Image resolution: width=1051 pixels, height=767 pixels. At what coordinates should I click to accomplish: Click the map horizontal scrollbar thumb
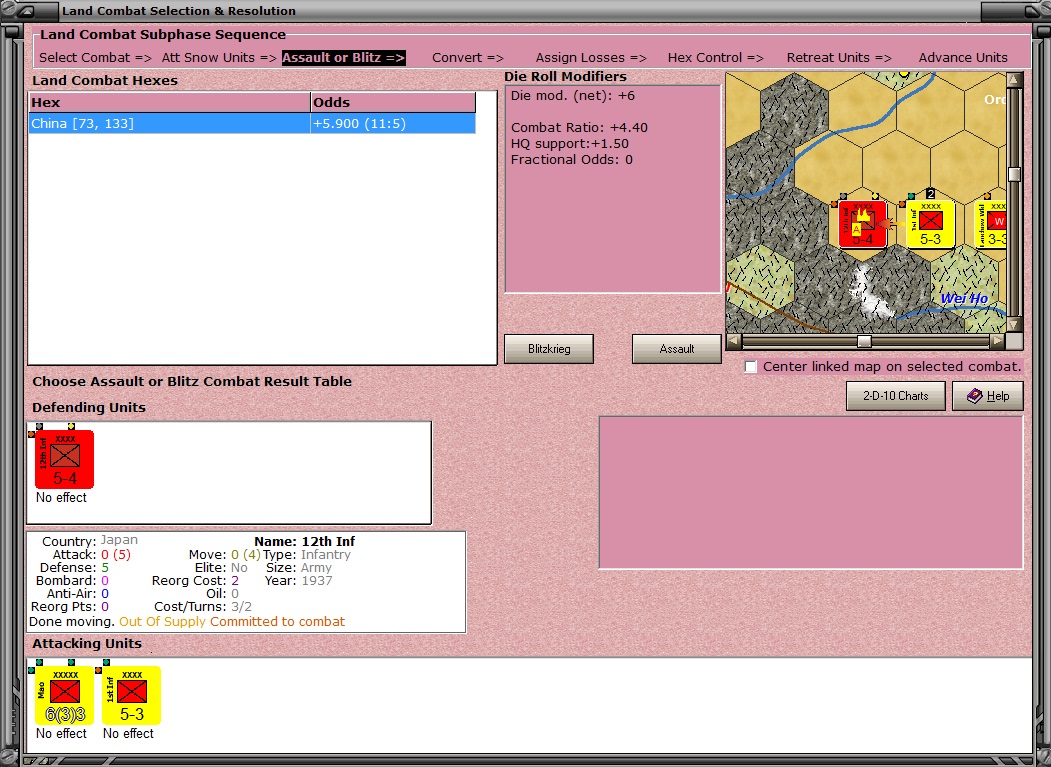pyautogui.click(x=864, y=341)
